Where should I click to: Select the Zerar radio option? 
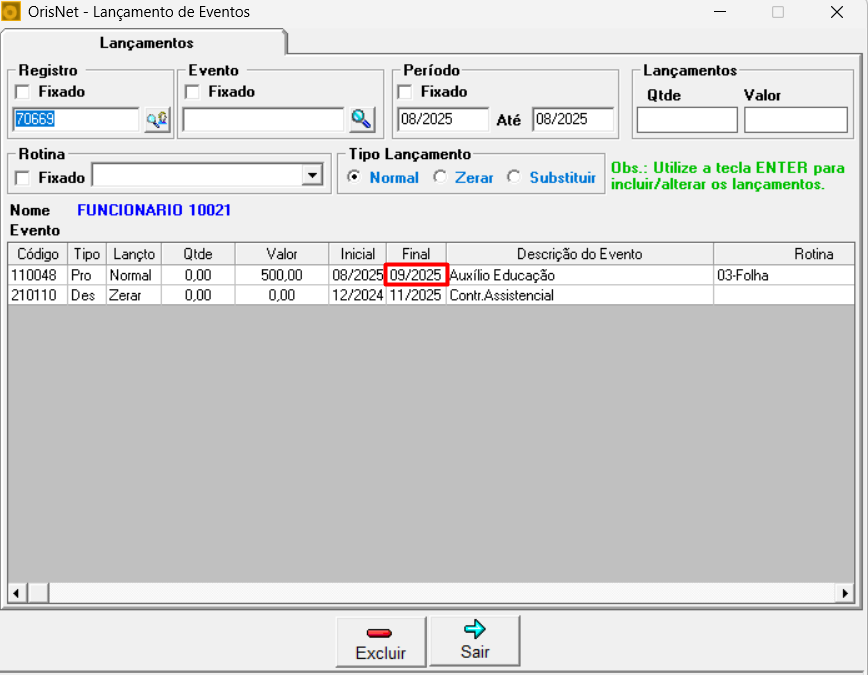[x=440, y=177]
